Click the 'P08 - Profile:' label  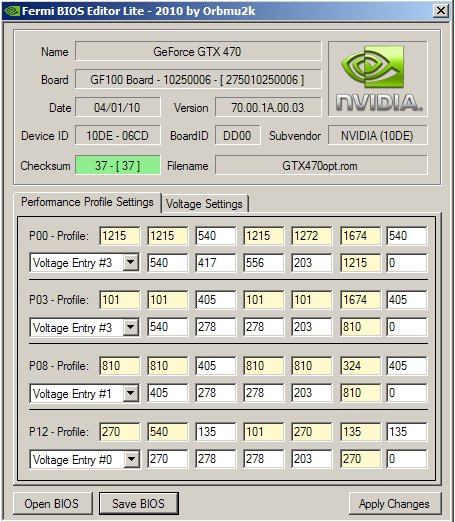point(59,366)
